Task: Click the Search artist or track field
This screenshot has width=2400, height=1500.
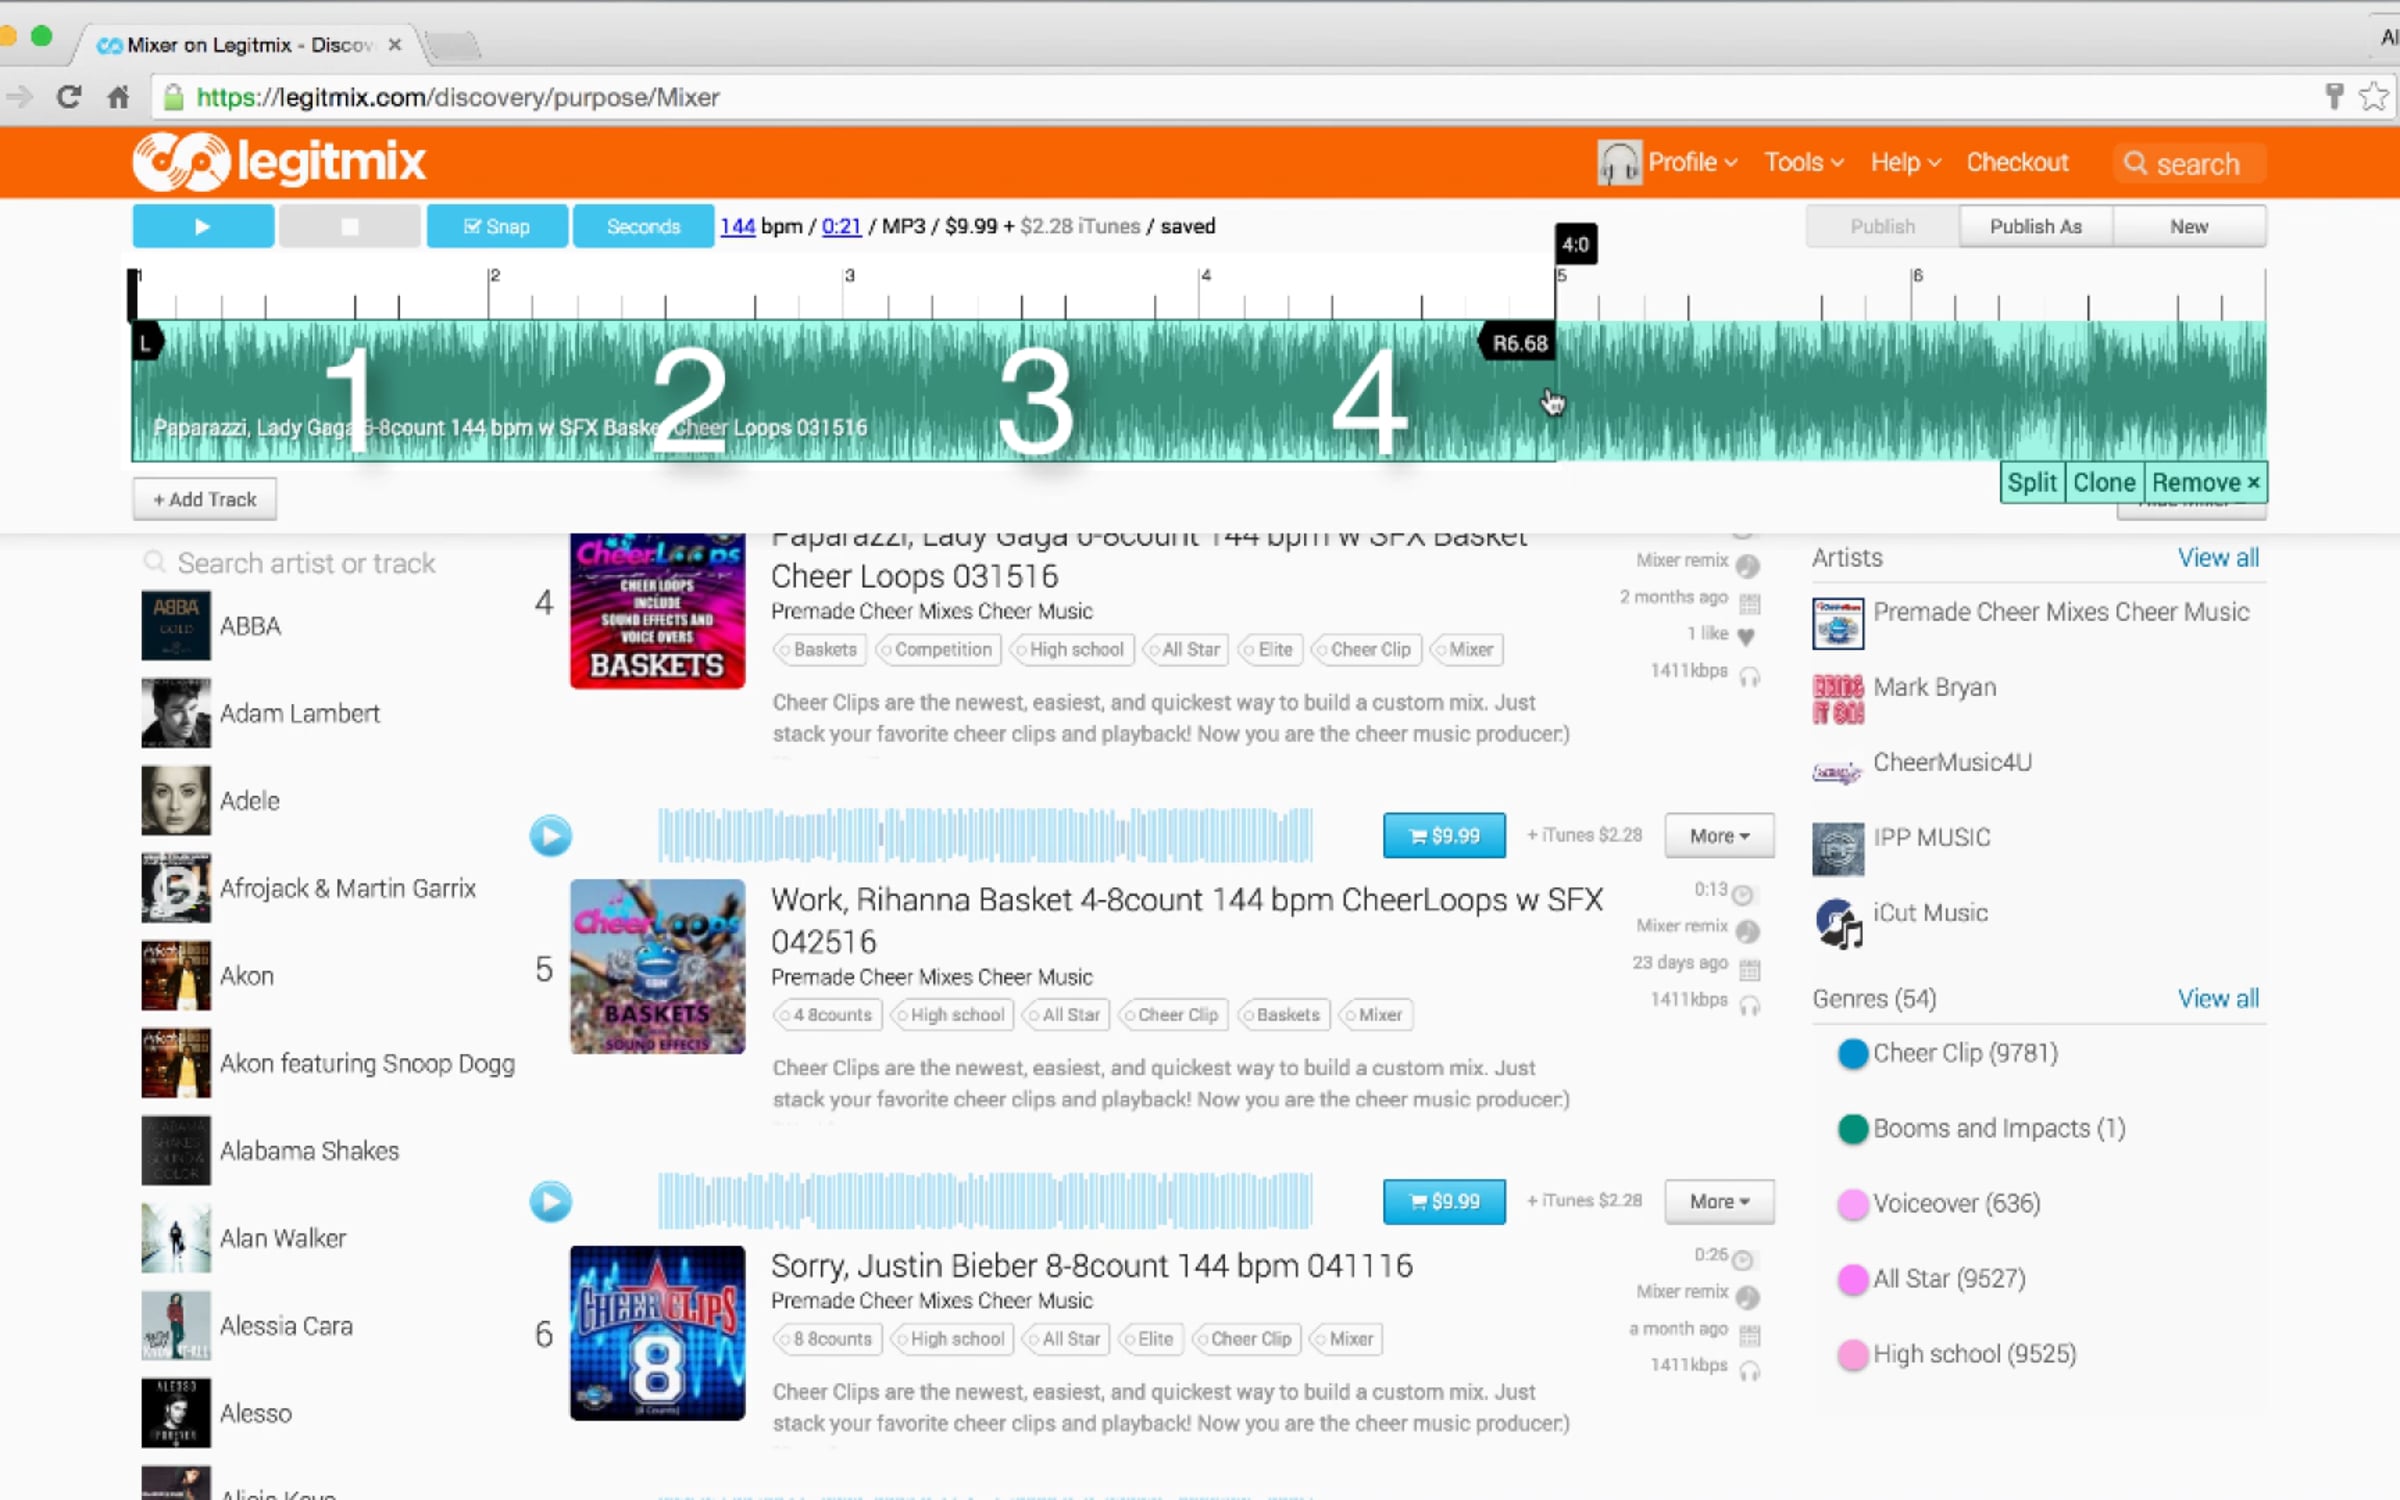Action: point(306,563)
